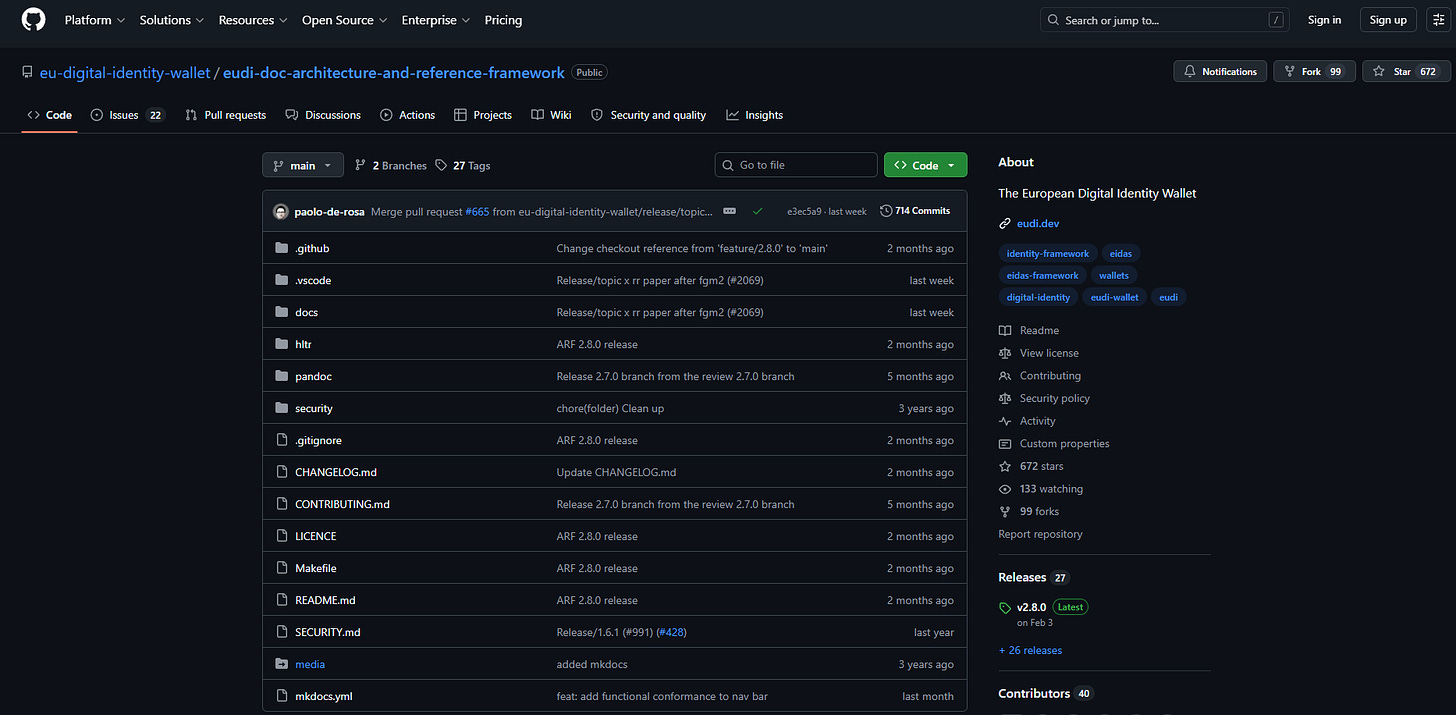Select the digital-identity topic tag
The width and height of the screenshot is (1456, 715).
pos(1038,298)
